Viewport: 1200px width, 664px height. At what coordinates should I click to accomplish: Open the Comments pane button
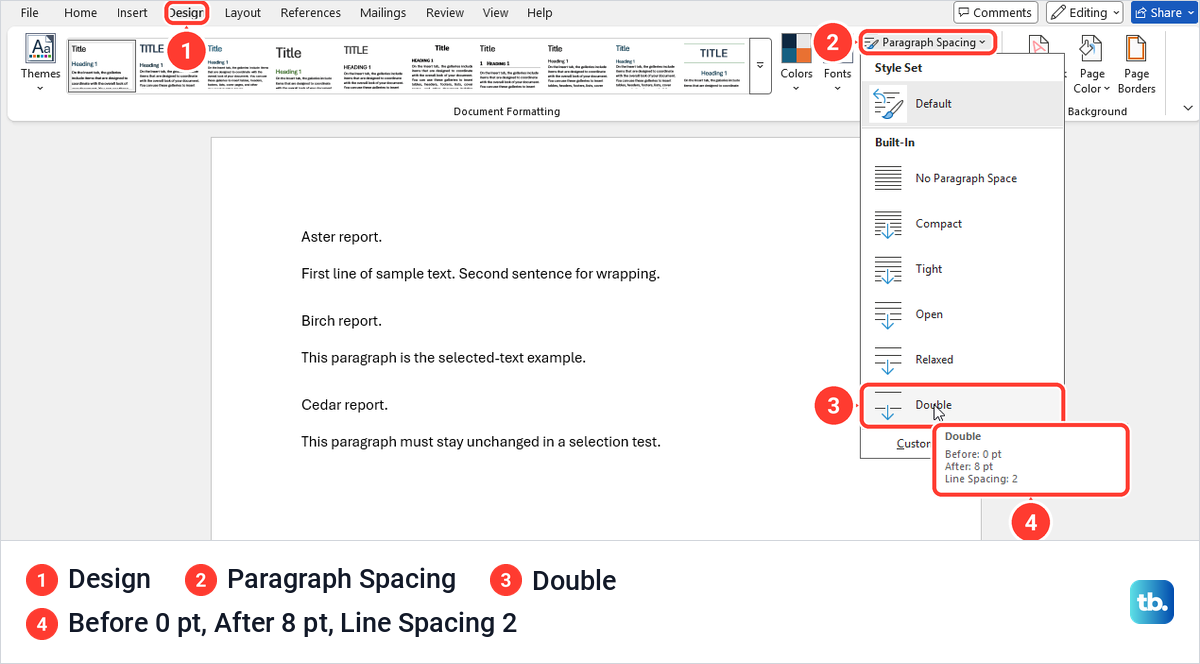click(x=995, y=12)
